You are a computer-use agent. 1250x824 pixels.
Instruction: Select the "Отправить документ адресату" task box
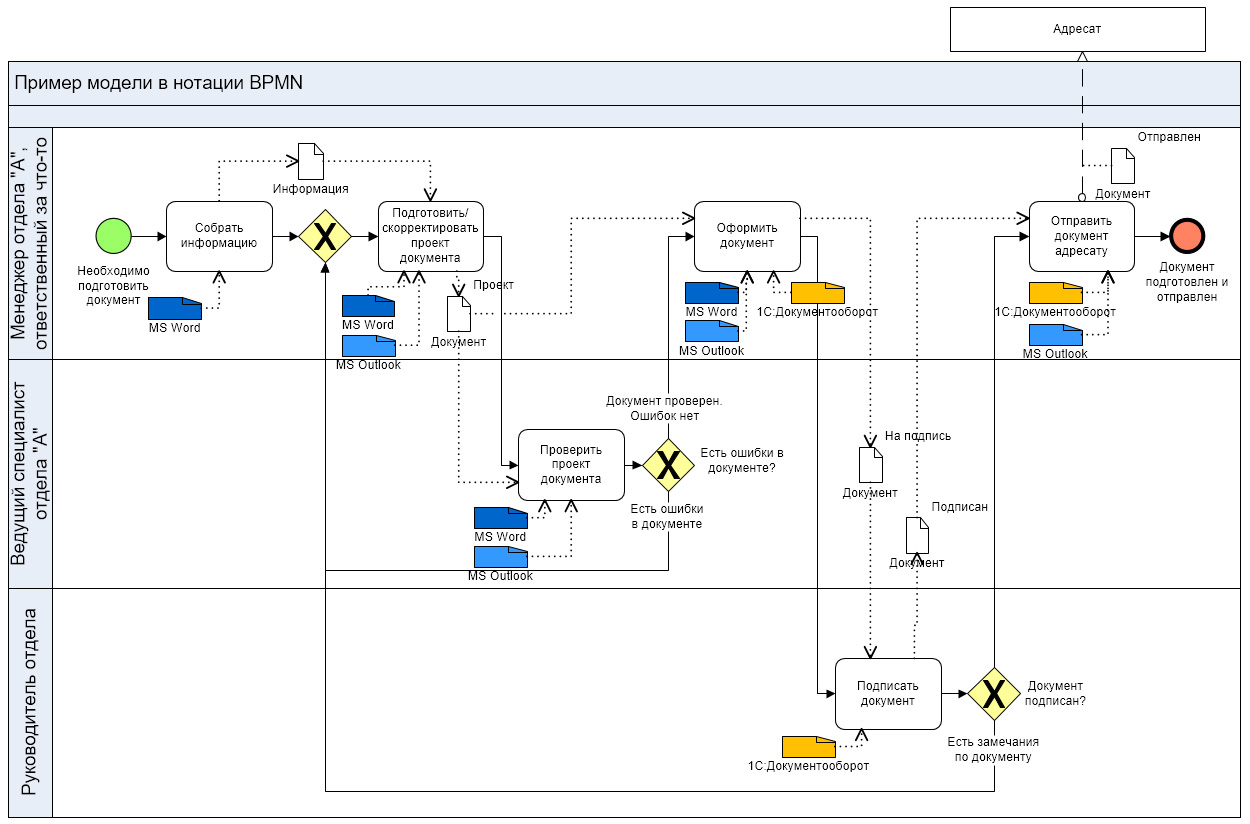coord(1082,236)
